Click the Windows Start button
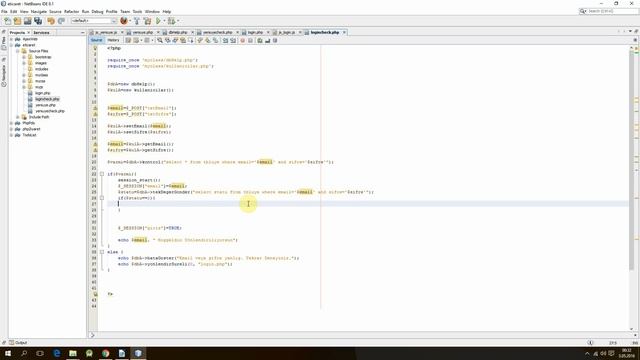The width and height of the screenshot is (640, 360). 8,353
